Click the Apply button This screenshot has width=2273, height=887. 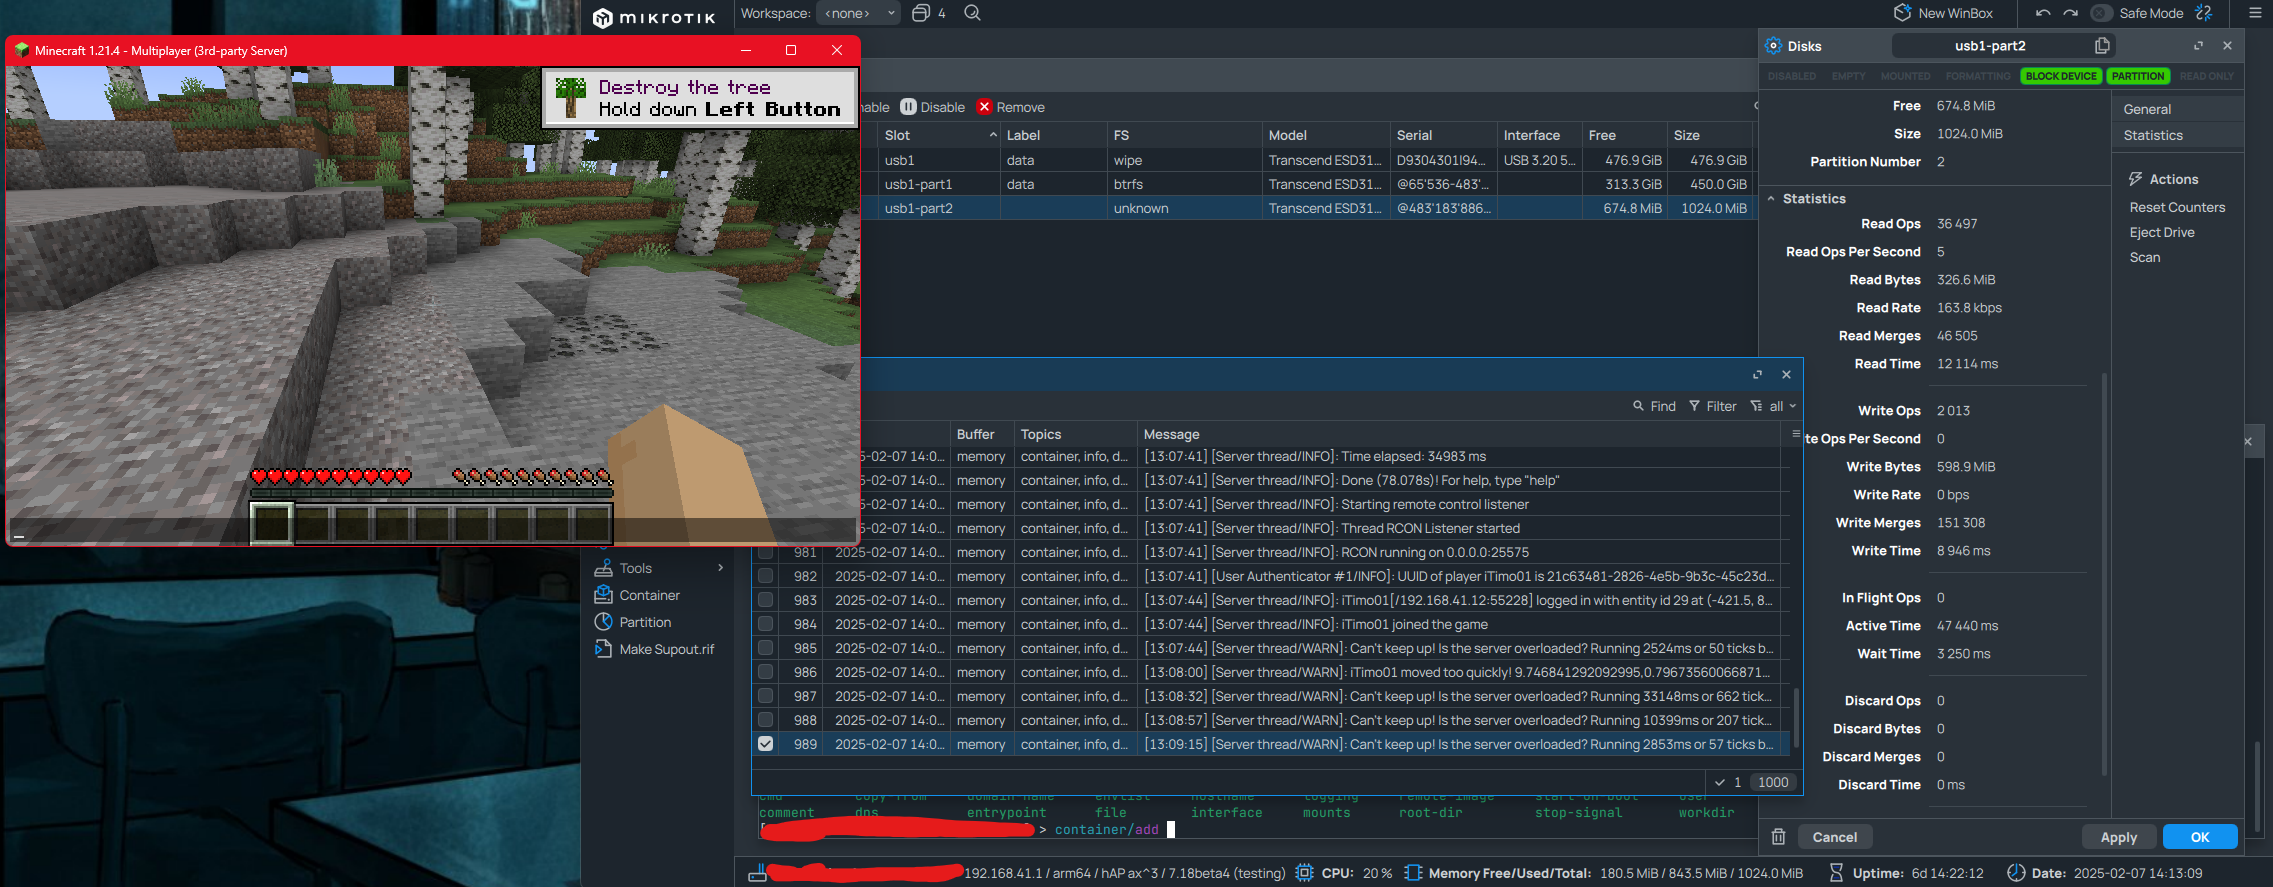click(2119, 837)
